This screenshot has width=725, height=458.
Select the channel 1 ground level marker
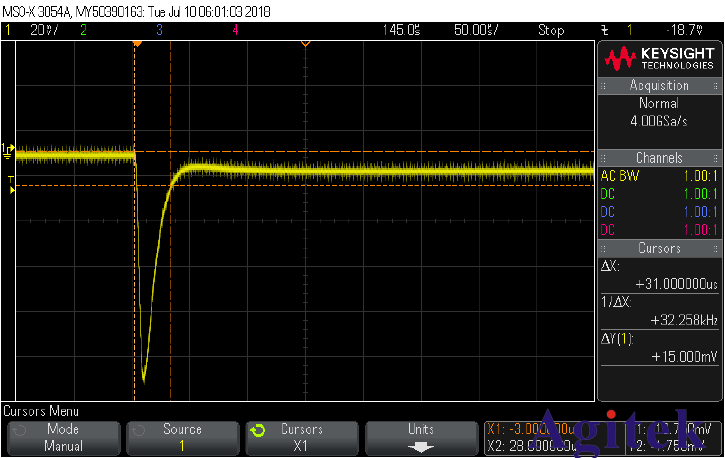8,150
